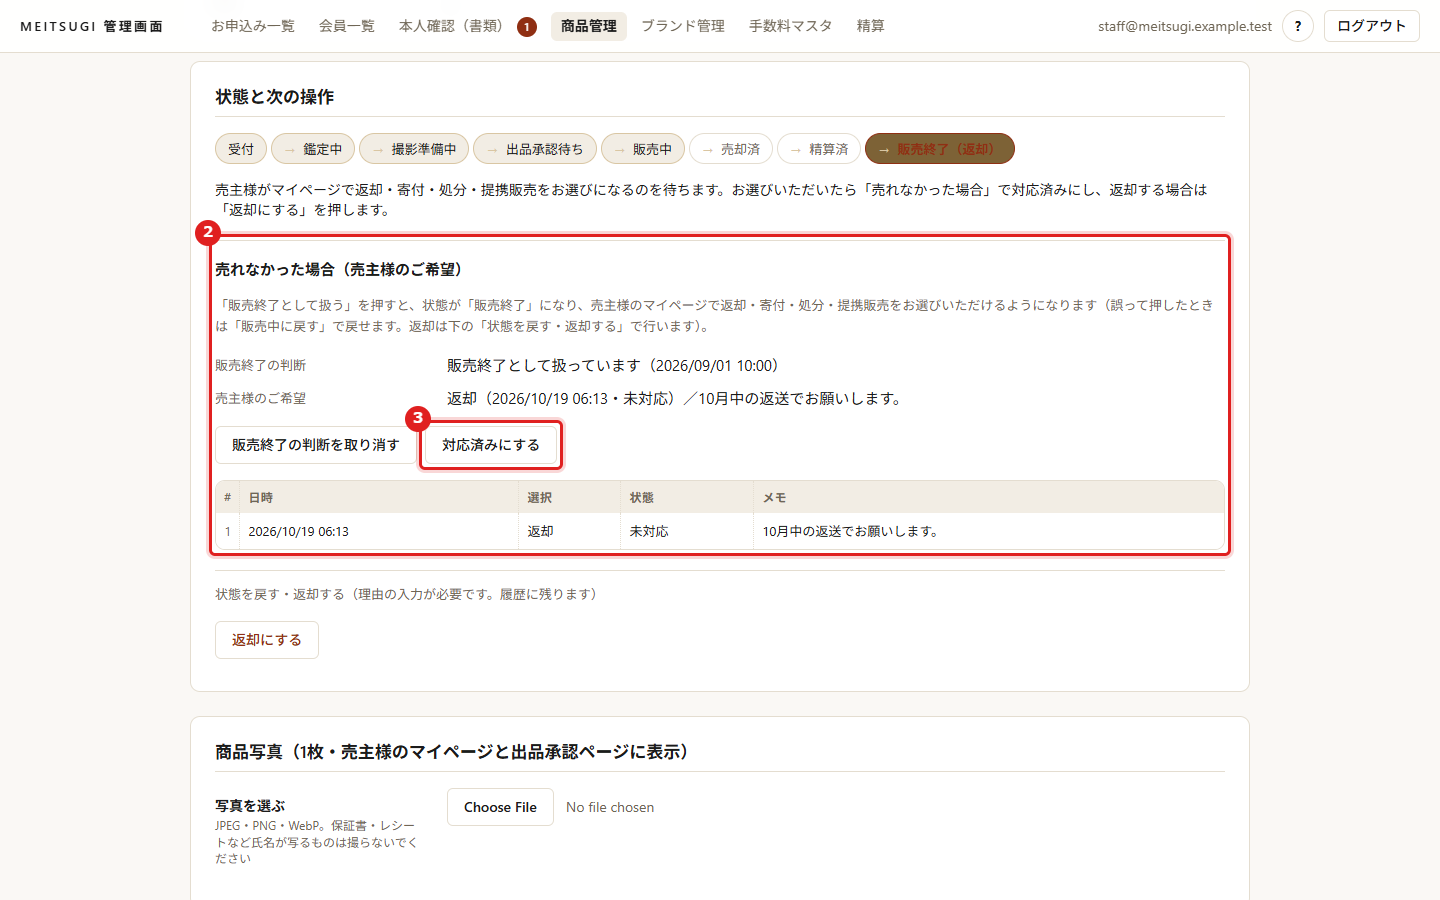Click the 売却済 status chip
The image size is (1440, 900).
731,149
